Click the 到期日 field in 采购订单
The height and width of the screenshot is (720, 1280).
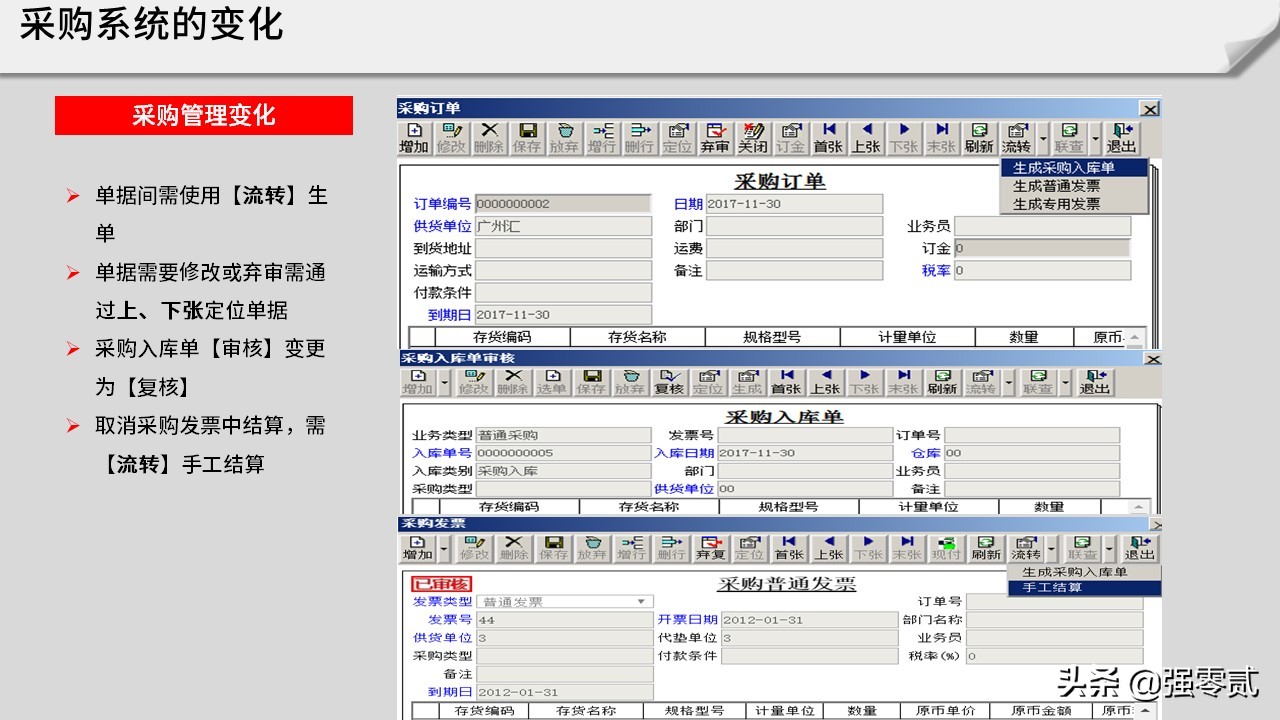(x=563, y=315)
